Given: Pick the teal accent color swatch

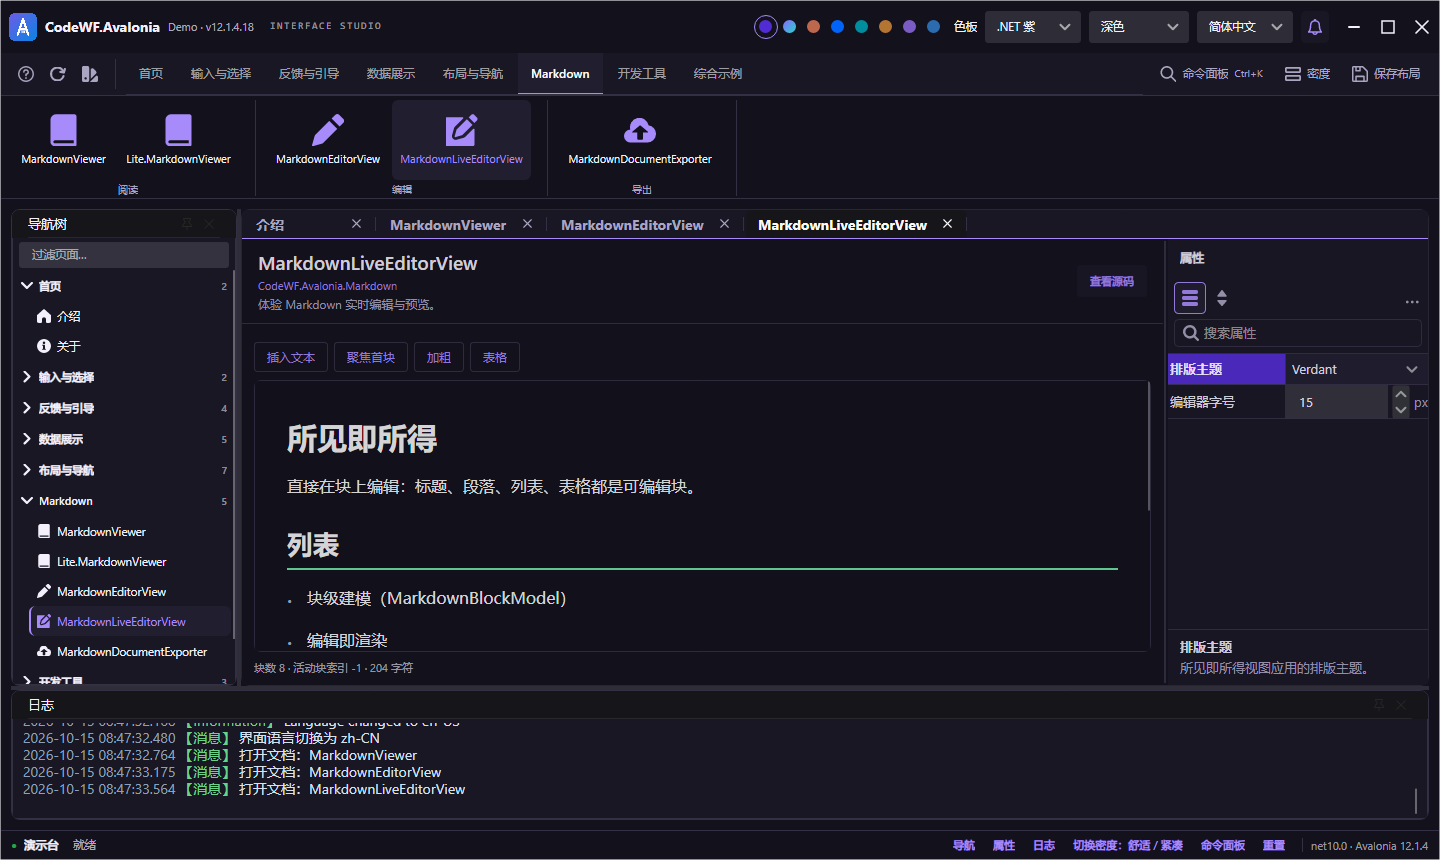Looking at the screenshot, I should pyautogui.click(x=861, y=27).
